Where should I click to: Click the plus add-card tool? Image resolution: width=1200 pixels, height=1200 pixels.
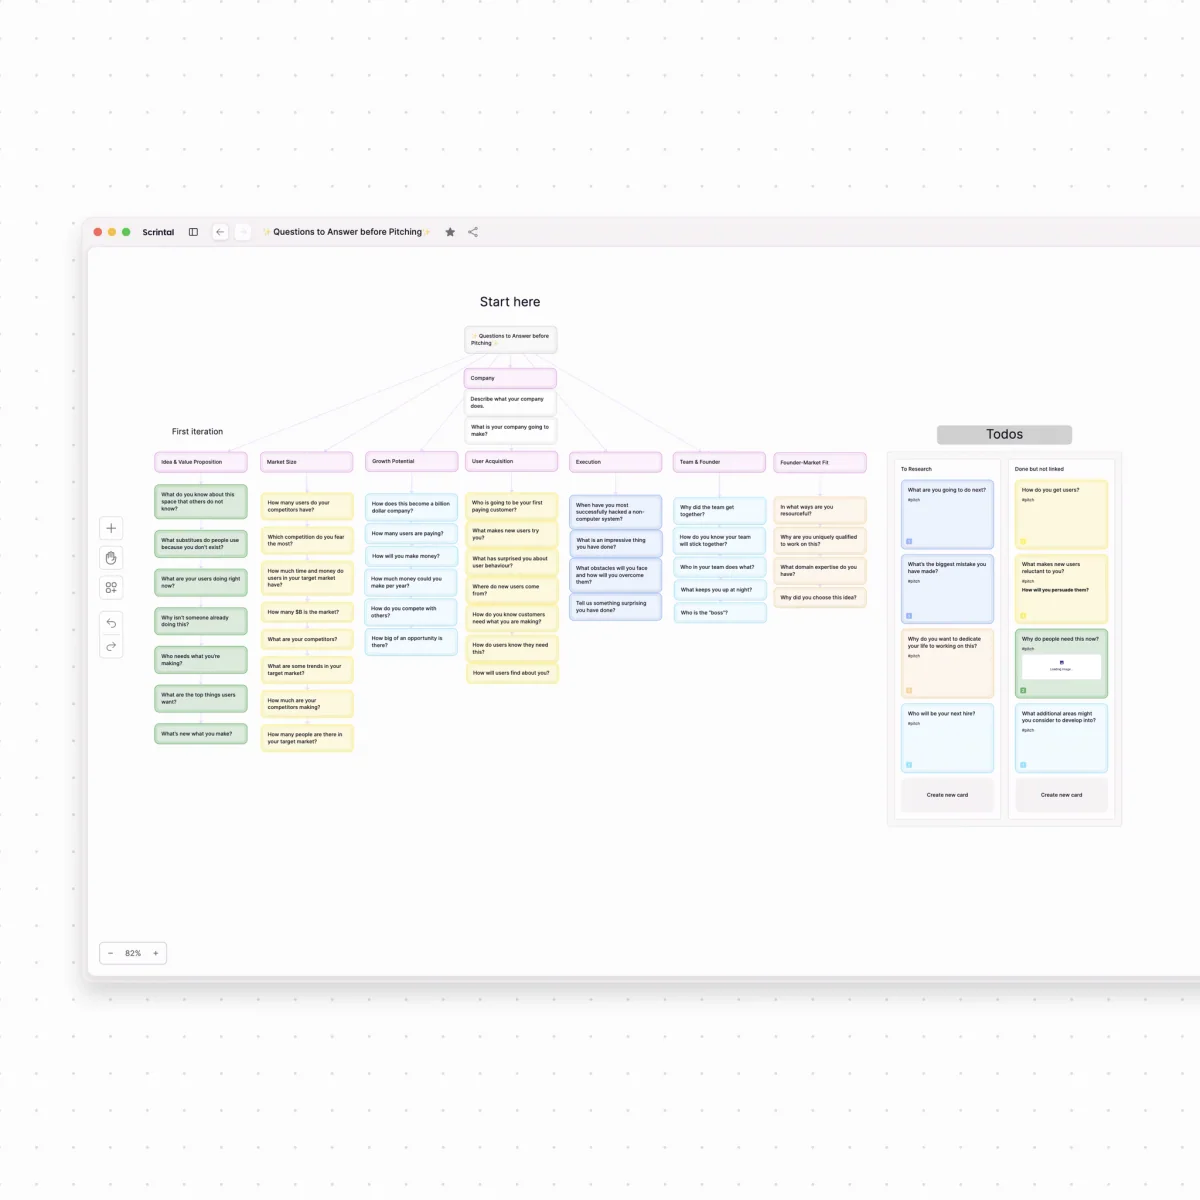pyautogui.click(x=111, y=528)
